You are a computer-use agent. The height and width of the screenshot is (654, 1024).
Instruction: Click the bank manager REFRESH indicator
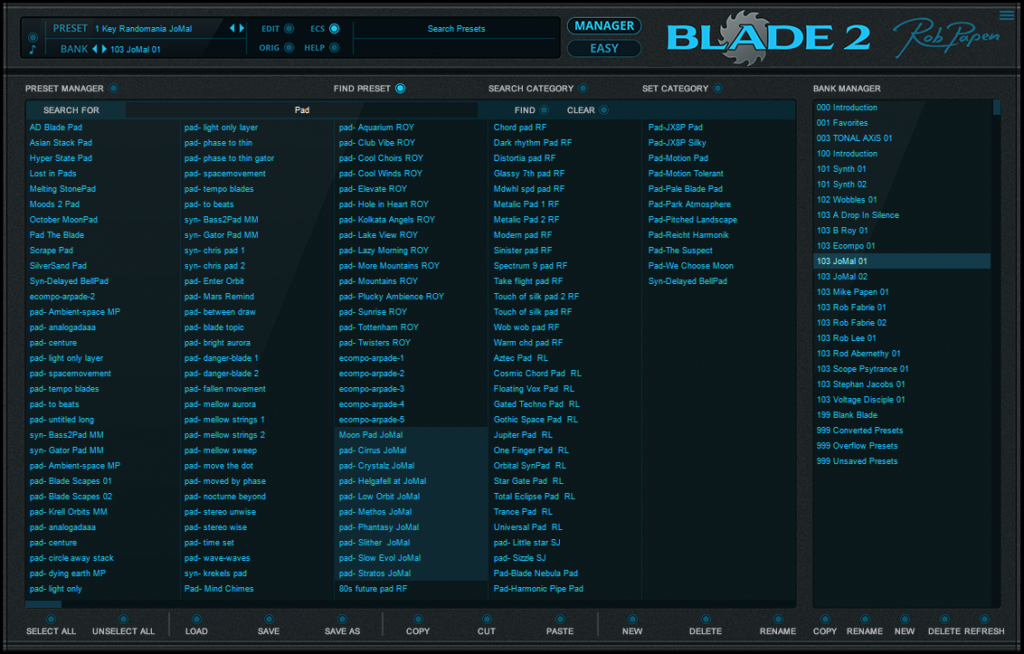(984, 619)
